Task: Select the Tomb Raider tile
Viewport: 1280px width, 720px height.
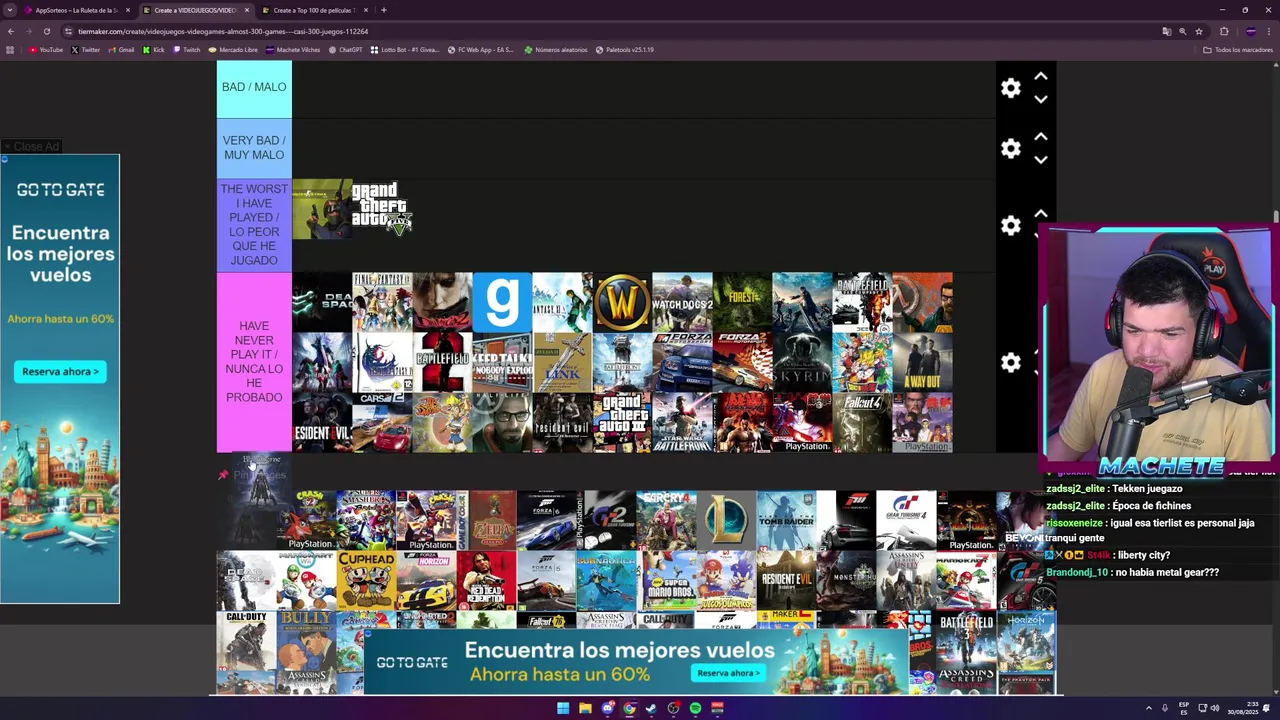Action: 786,520
